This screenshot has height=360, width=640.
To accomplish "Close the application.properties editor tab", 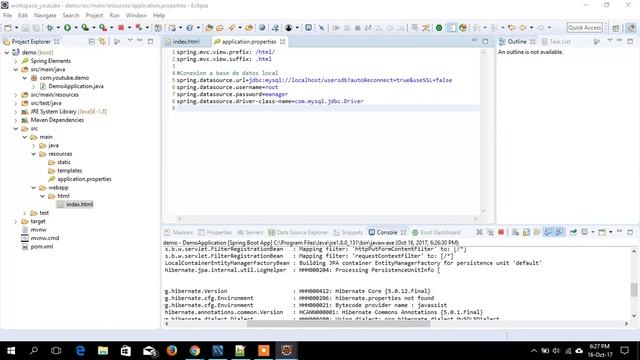I will click(x=282, y=42).
